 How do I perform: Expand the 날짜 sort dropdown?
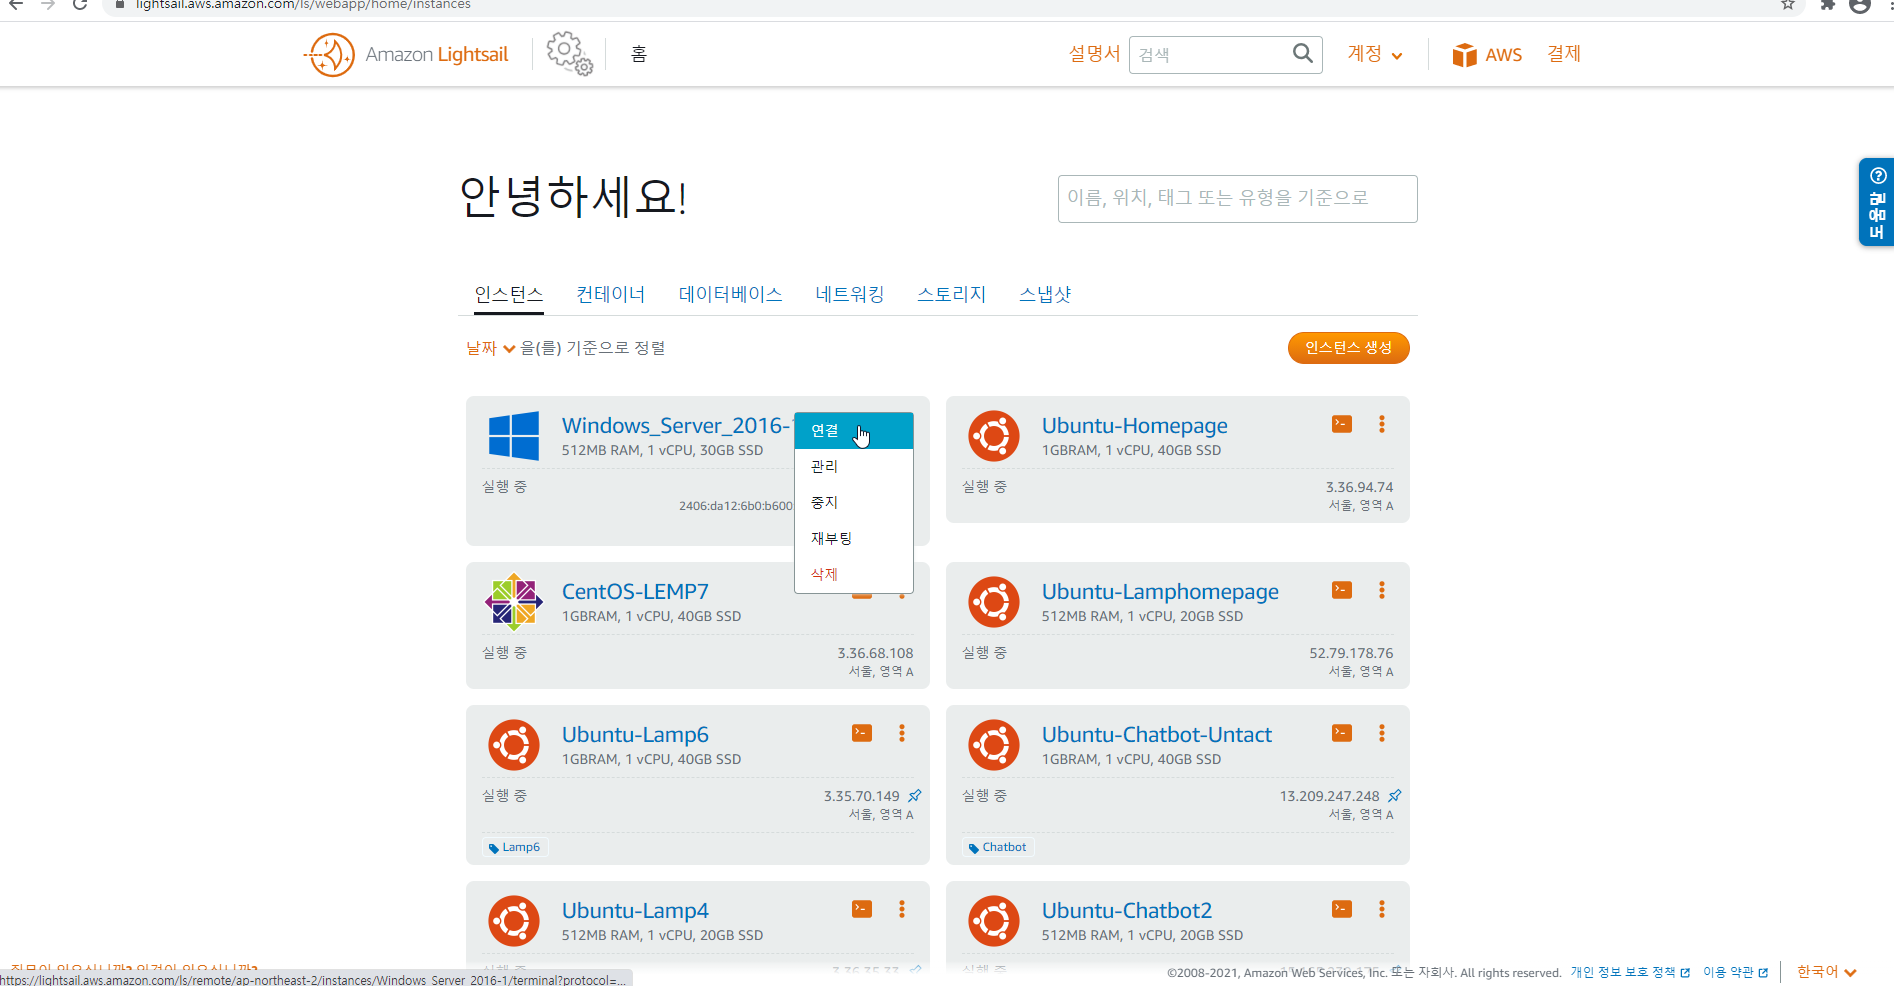(x=491, y=348)
